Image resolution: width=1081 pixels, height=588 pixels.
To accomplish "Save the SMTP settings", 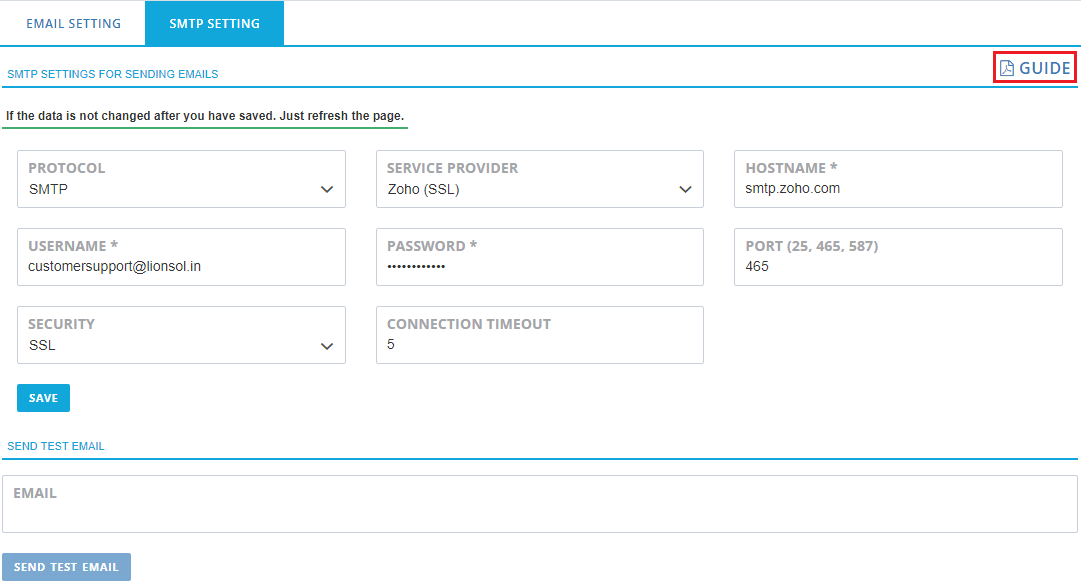I will coord(43,398).
